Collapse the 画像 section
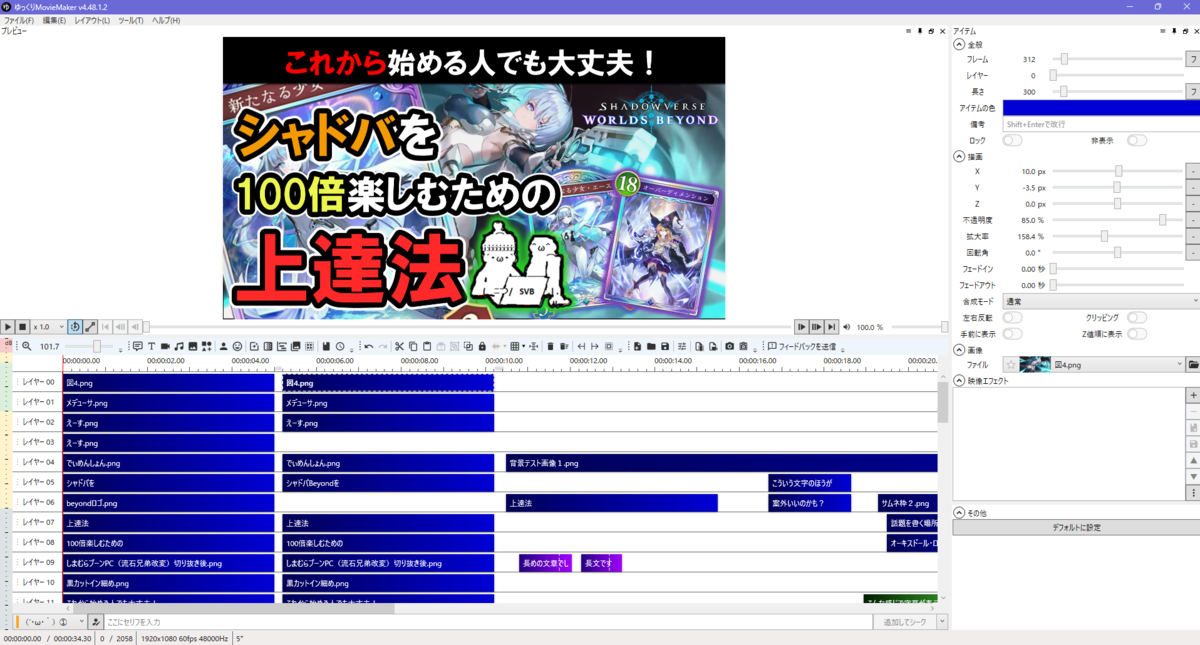1200x645 pixels. pyautogui.click(x=959, y=350)
